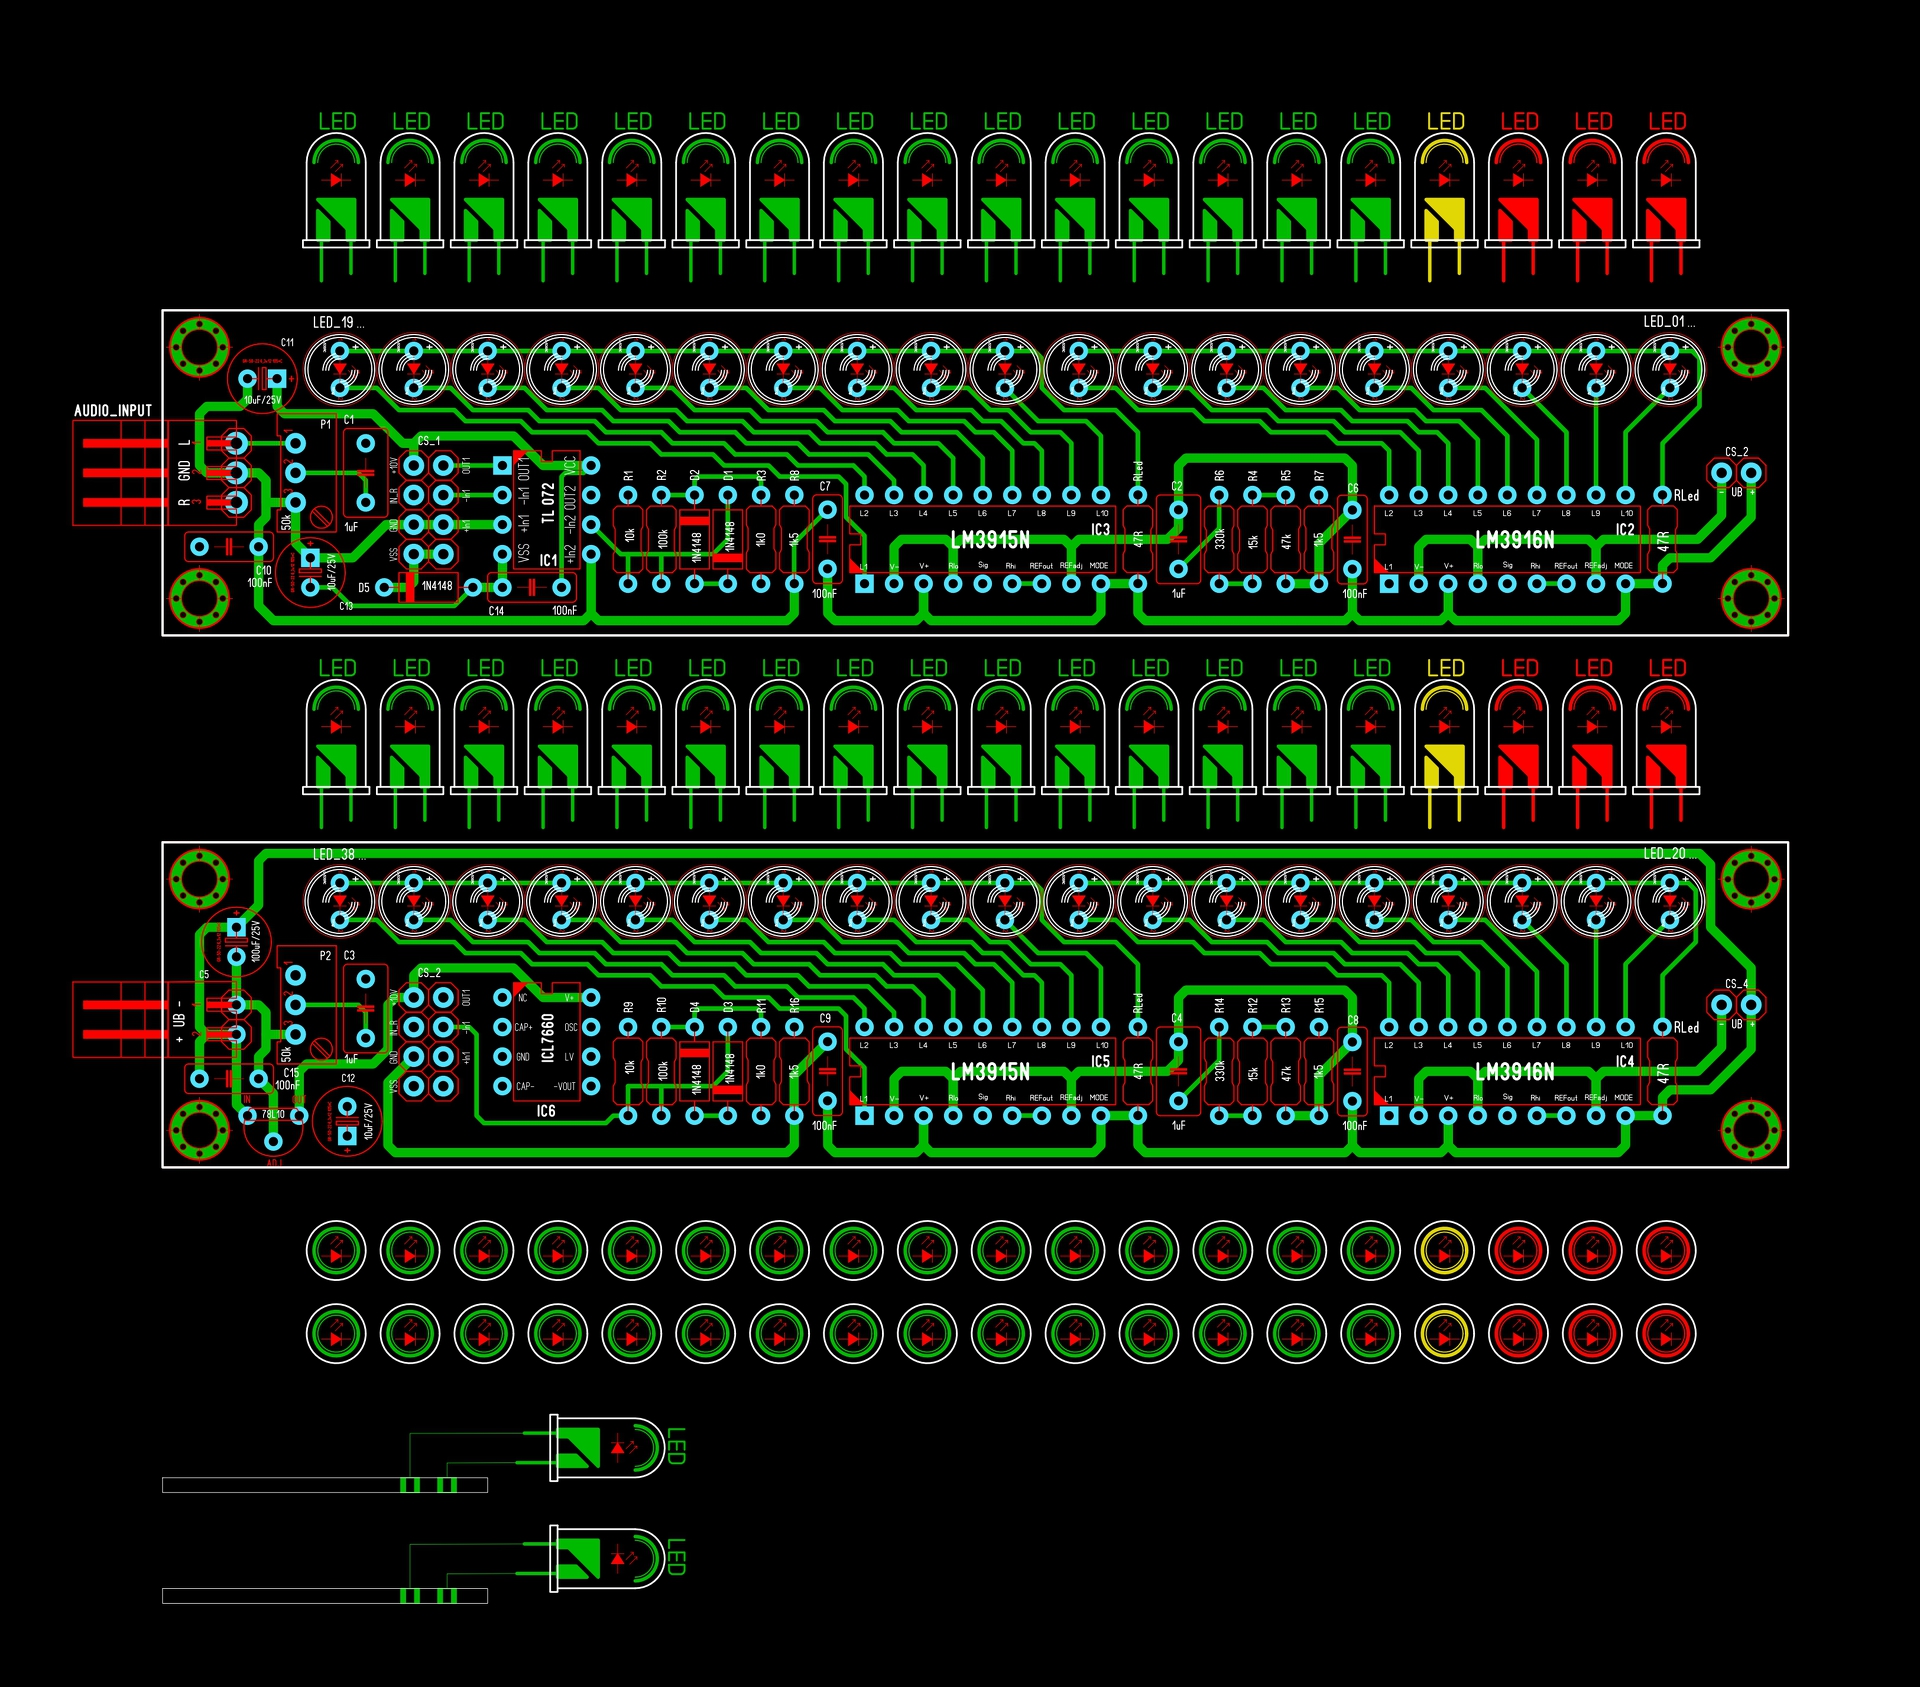This screenshot has width=1920, height=1687.
Task: Select the C12 10uF/25V electrolytic capacitor
Action: [x=347, y=1121]
